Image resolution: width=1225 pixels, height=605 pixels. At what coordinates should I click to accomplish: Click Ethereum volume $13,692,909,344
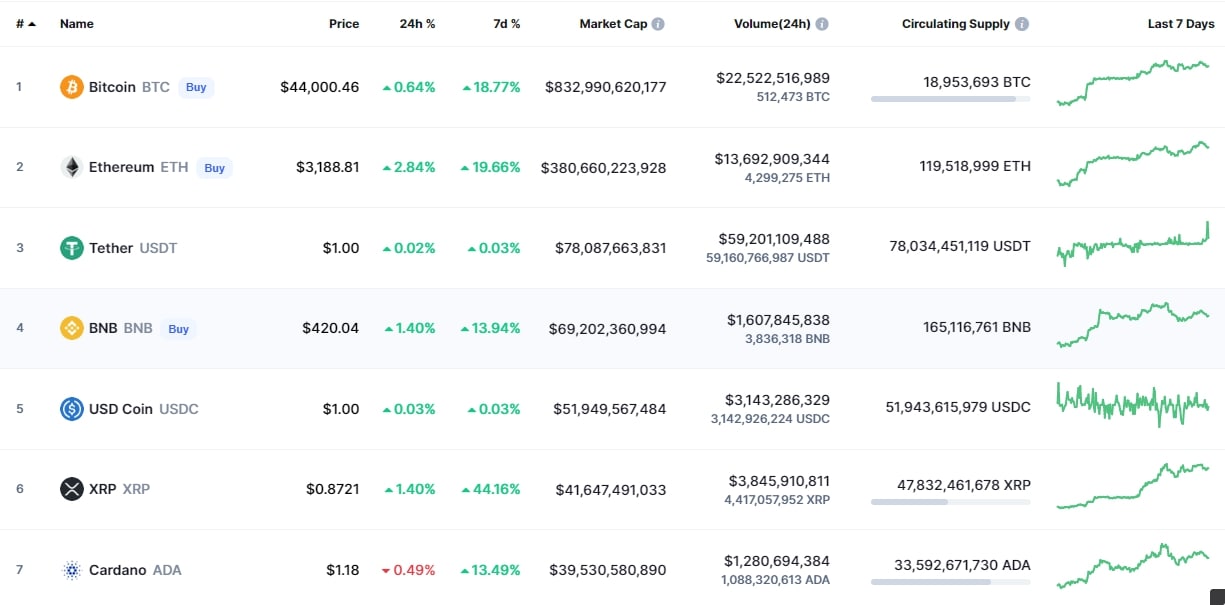tap(772, 158)
